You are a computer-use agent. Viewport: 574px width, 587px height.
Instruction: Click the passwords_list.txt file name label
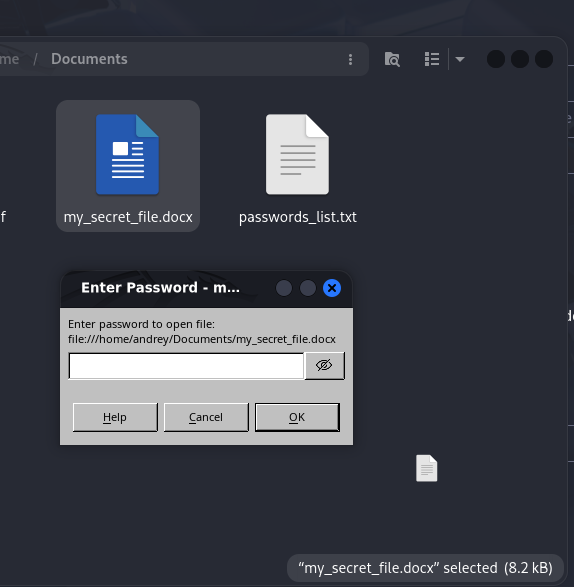pos(298,217)
